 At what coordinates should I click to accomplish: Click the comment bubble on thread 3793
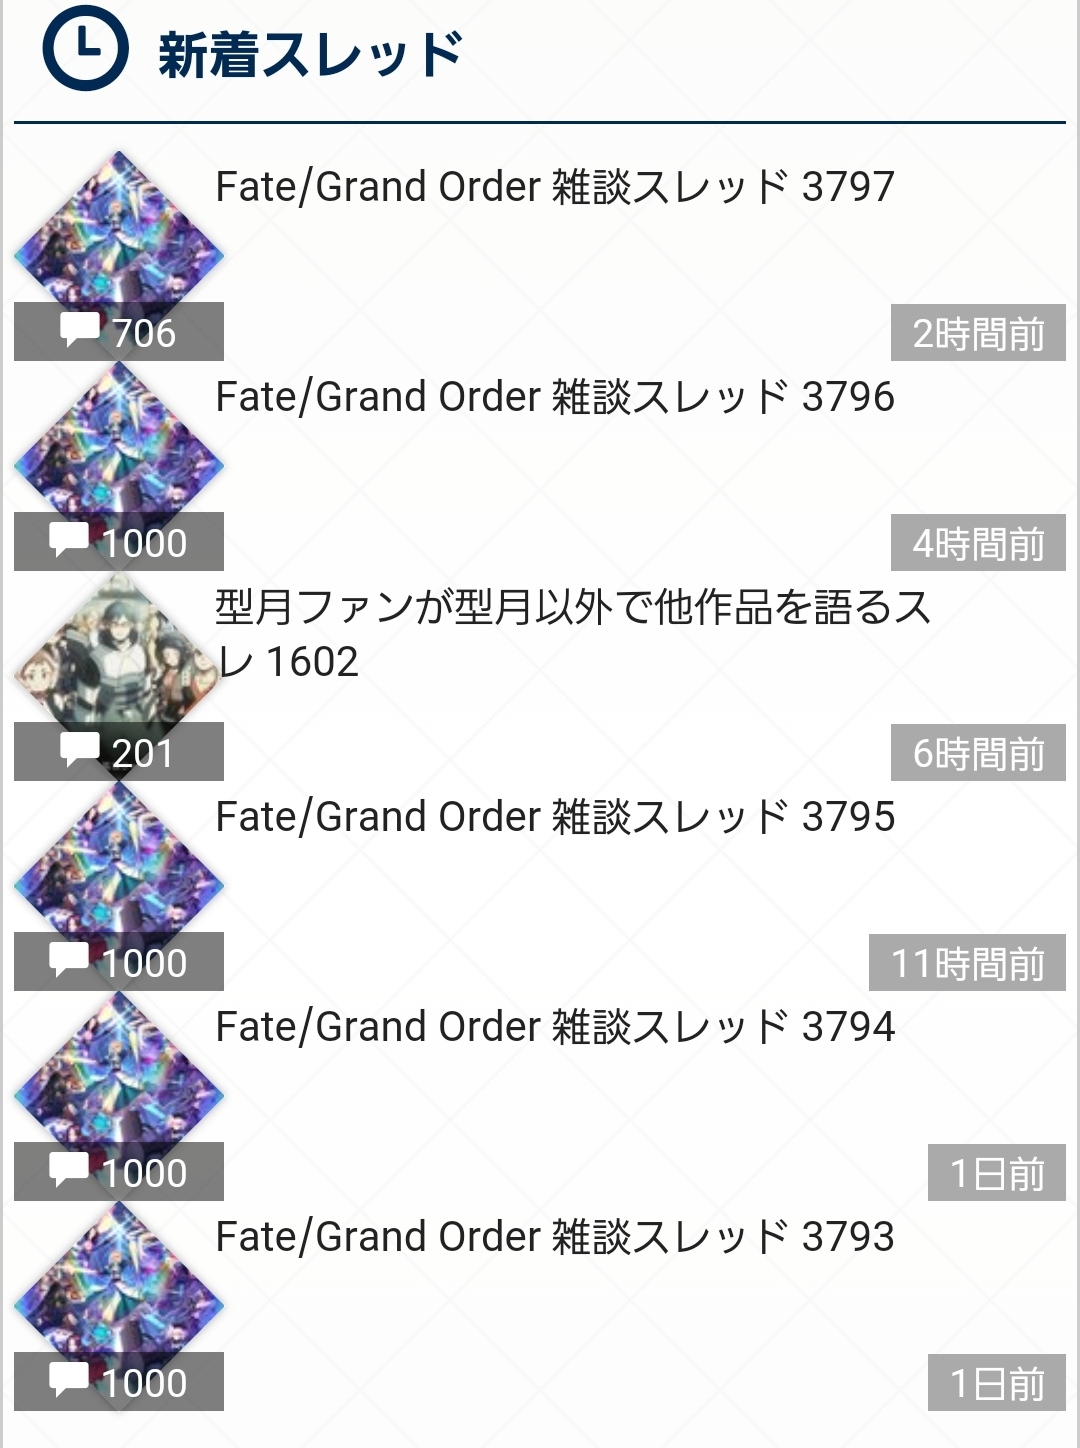[x=69, y=1380]
